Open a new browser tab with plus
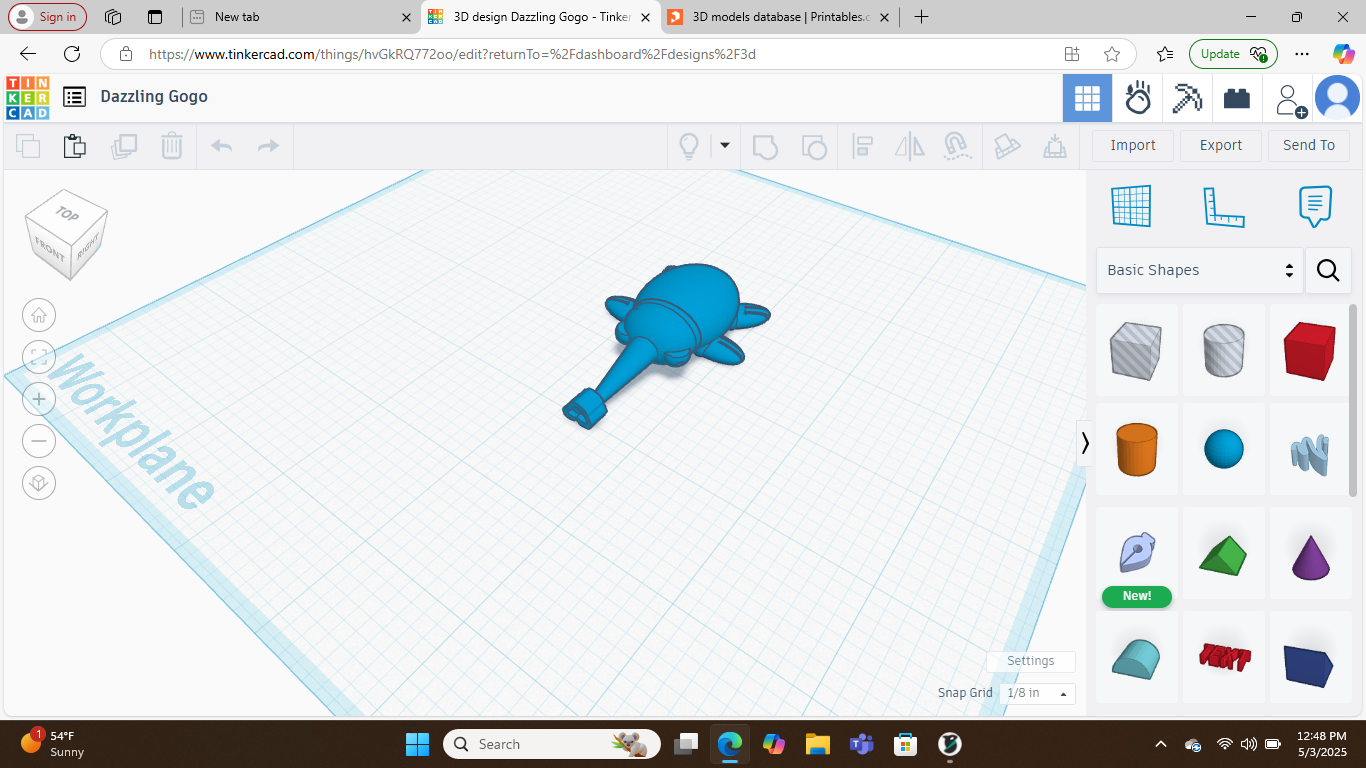Screen dimensions: 1366x768 point(921,17)
